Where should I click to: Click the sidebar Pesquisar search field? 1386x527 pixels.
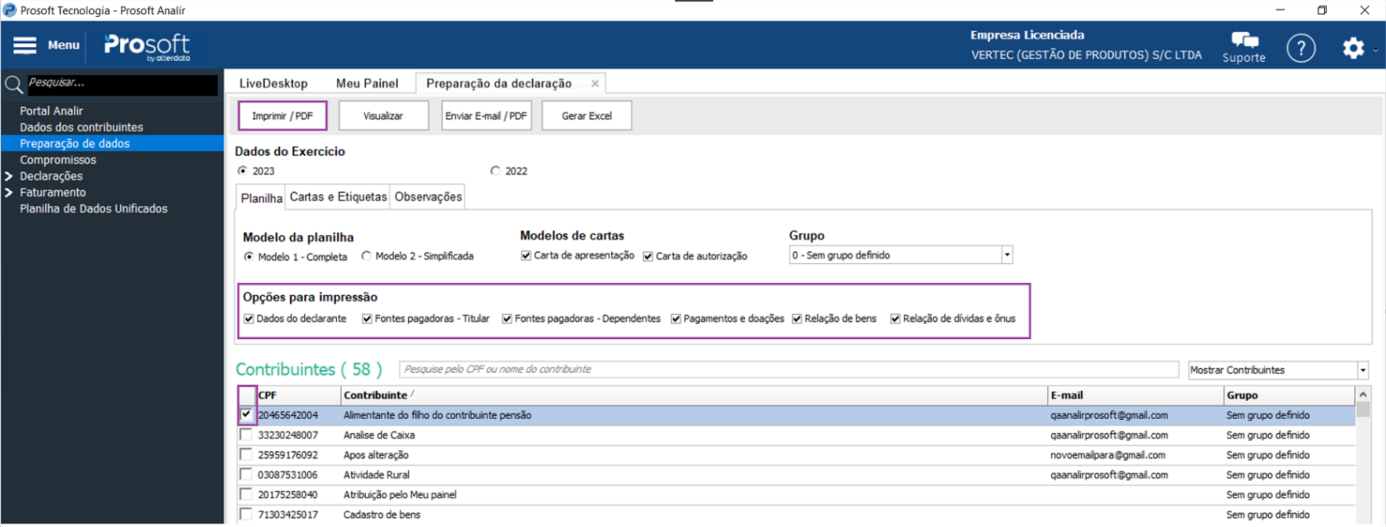(121, 84)
